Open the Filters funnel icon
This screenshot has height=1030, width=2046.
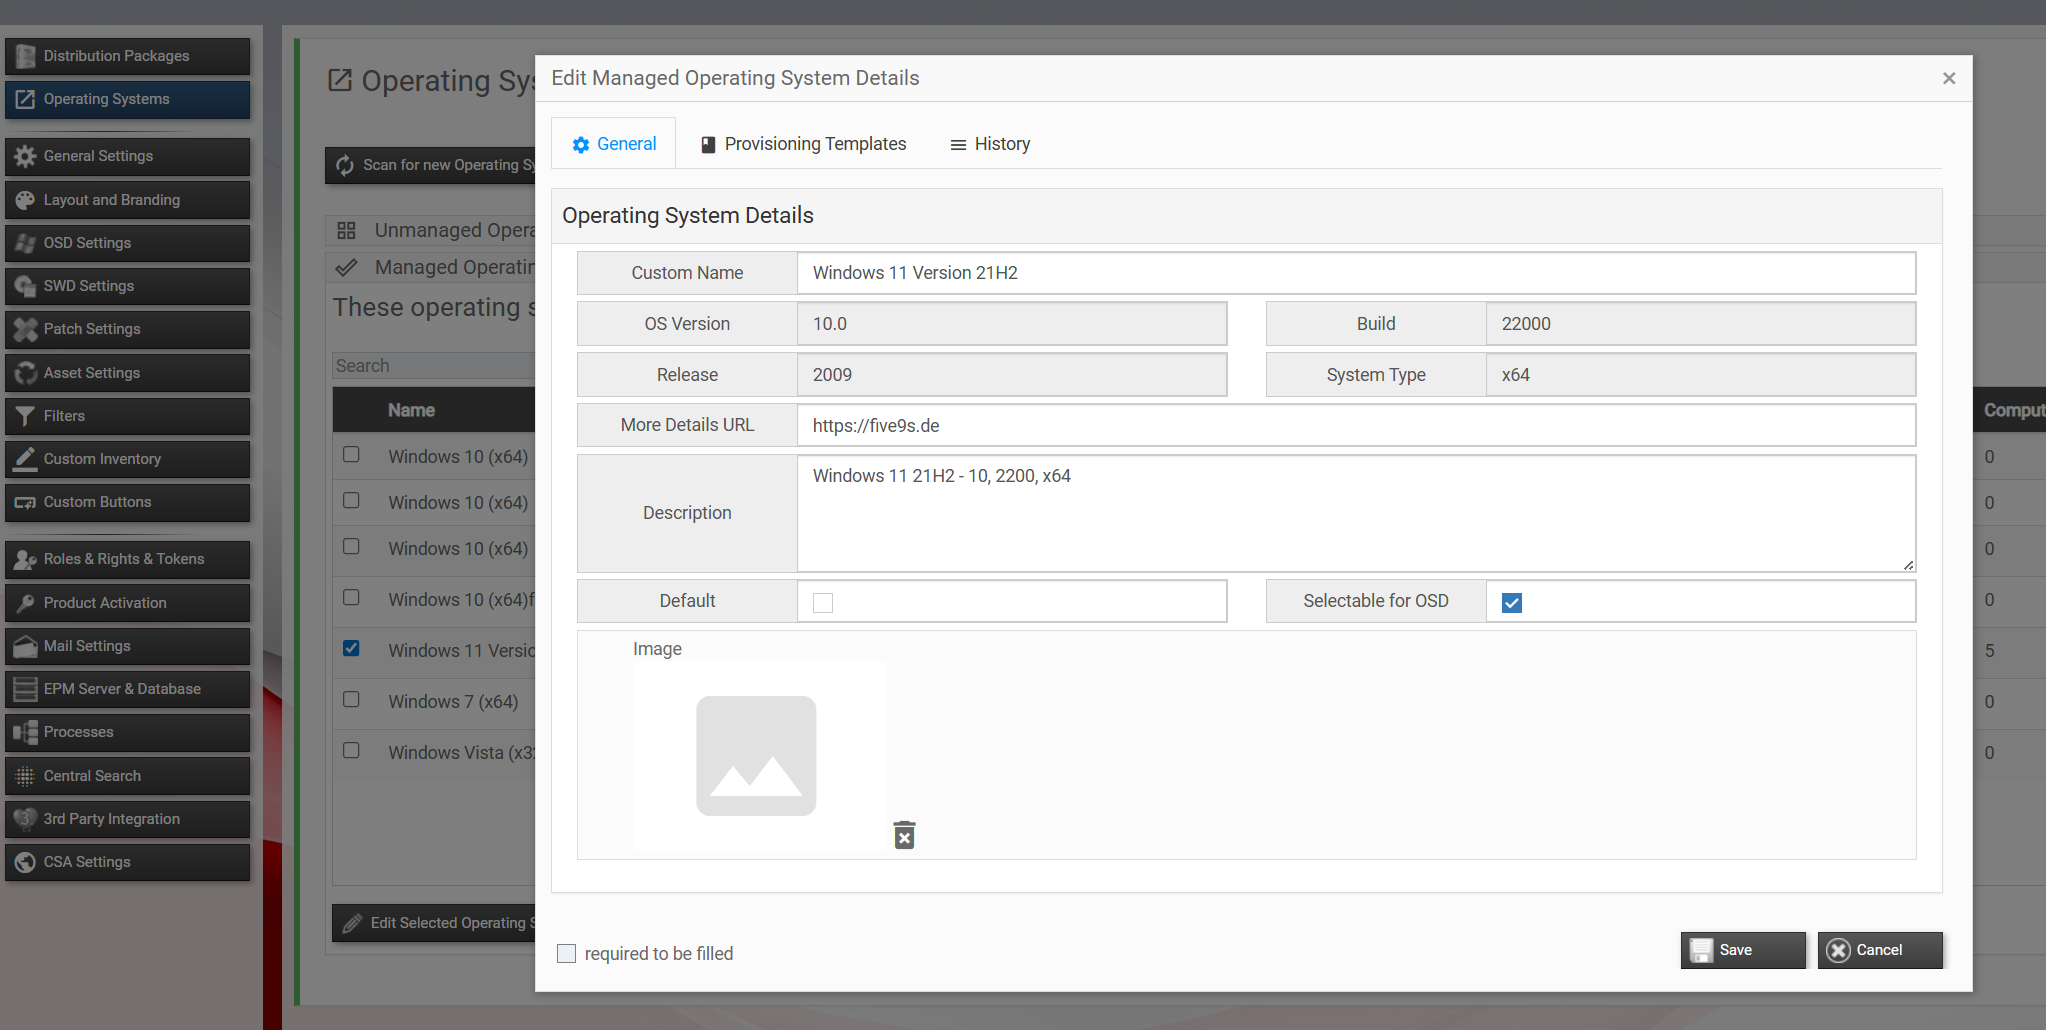[x=25, y=416]
